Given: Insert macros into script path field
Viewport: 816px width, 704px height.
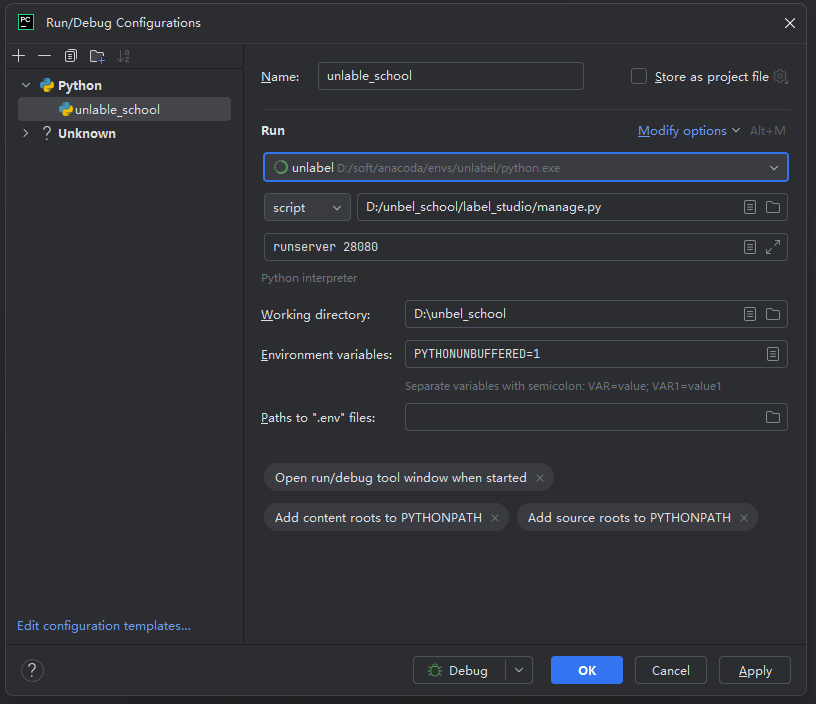Looking at the screenshot, I should tap(749, 207).
